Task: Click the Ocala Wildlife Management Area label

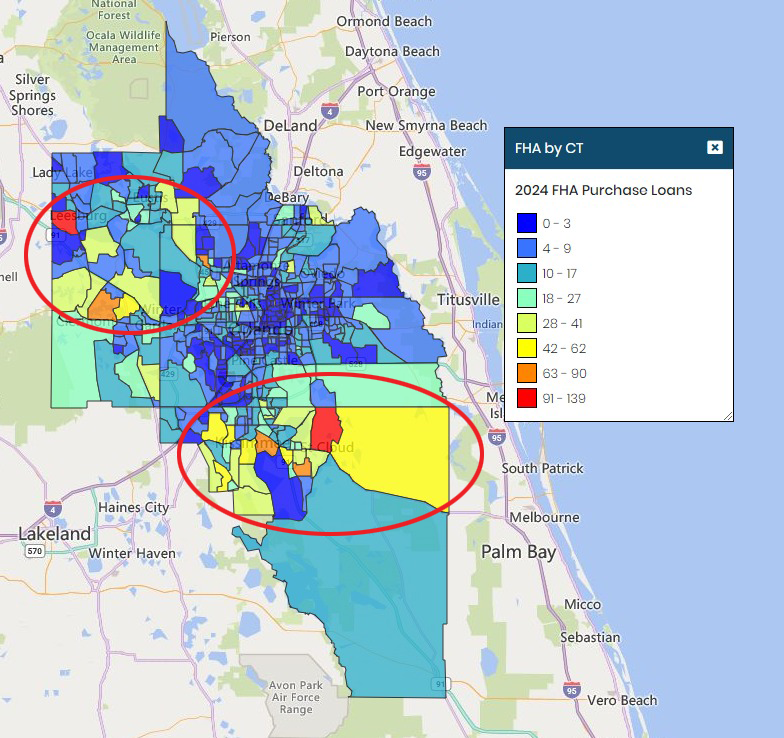Action: 124,47
